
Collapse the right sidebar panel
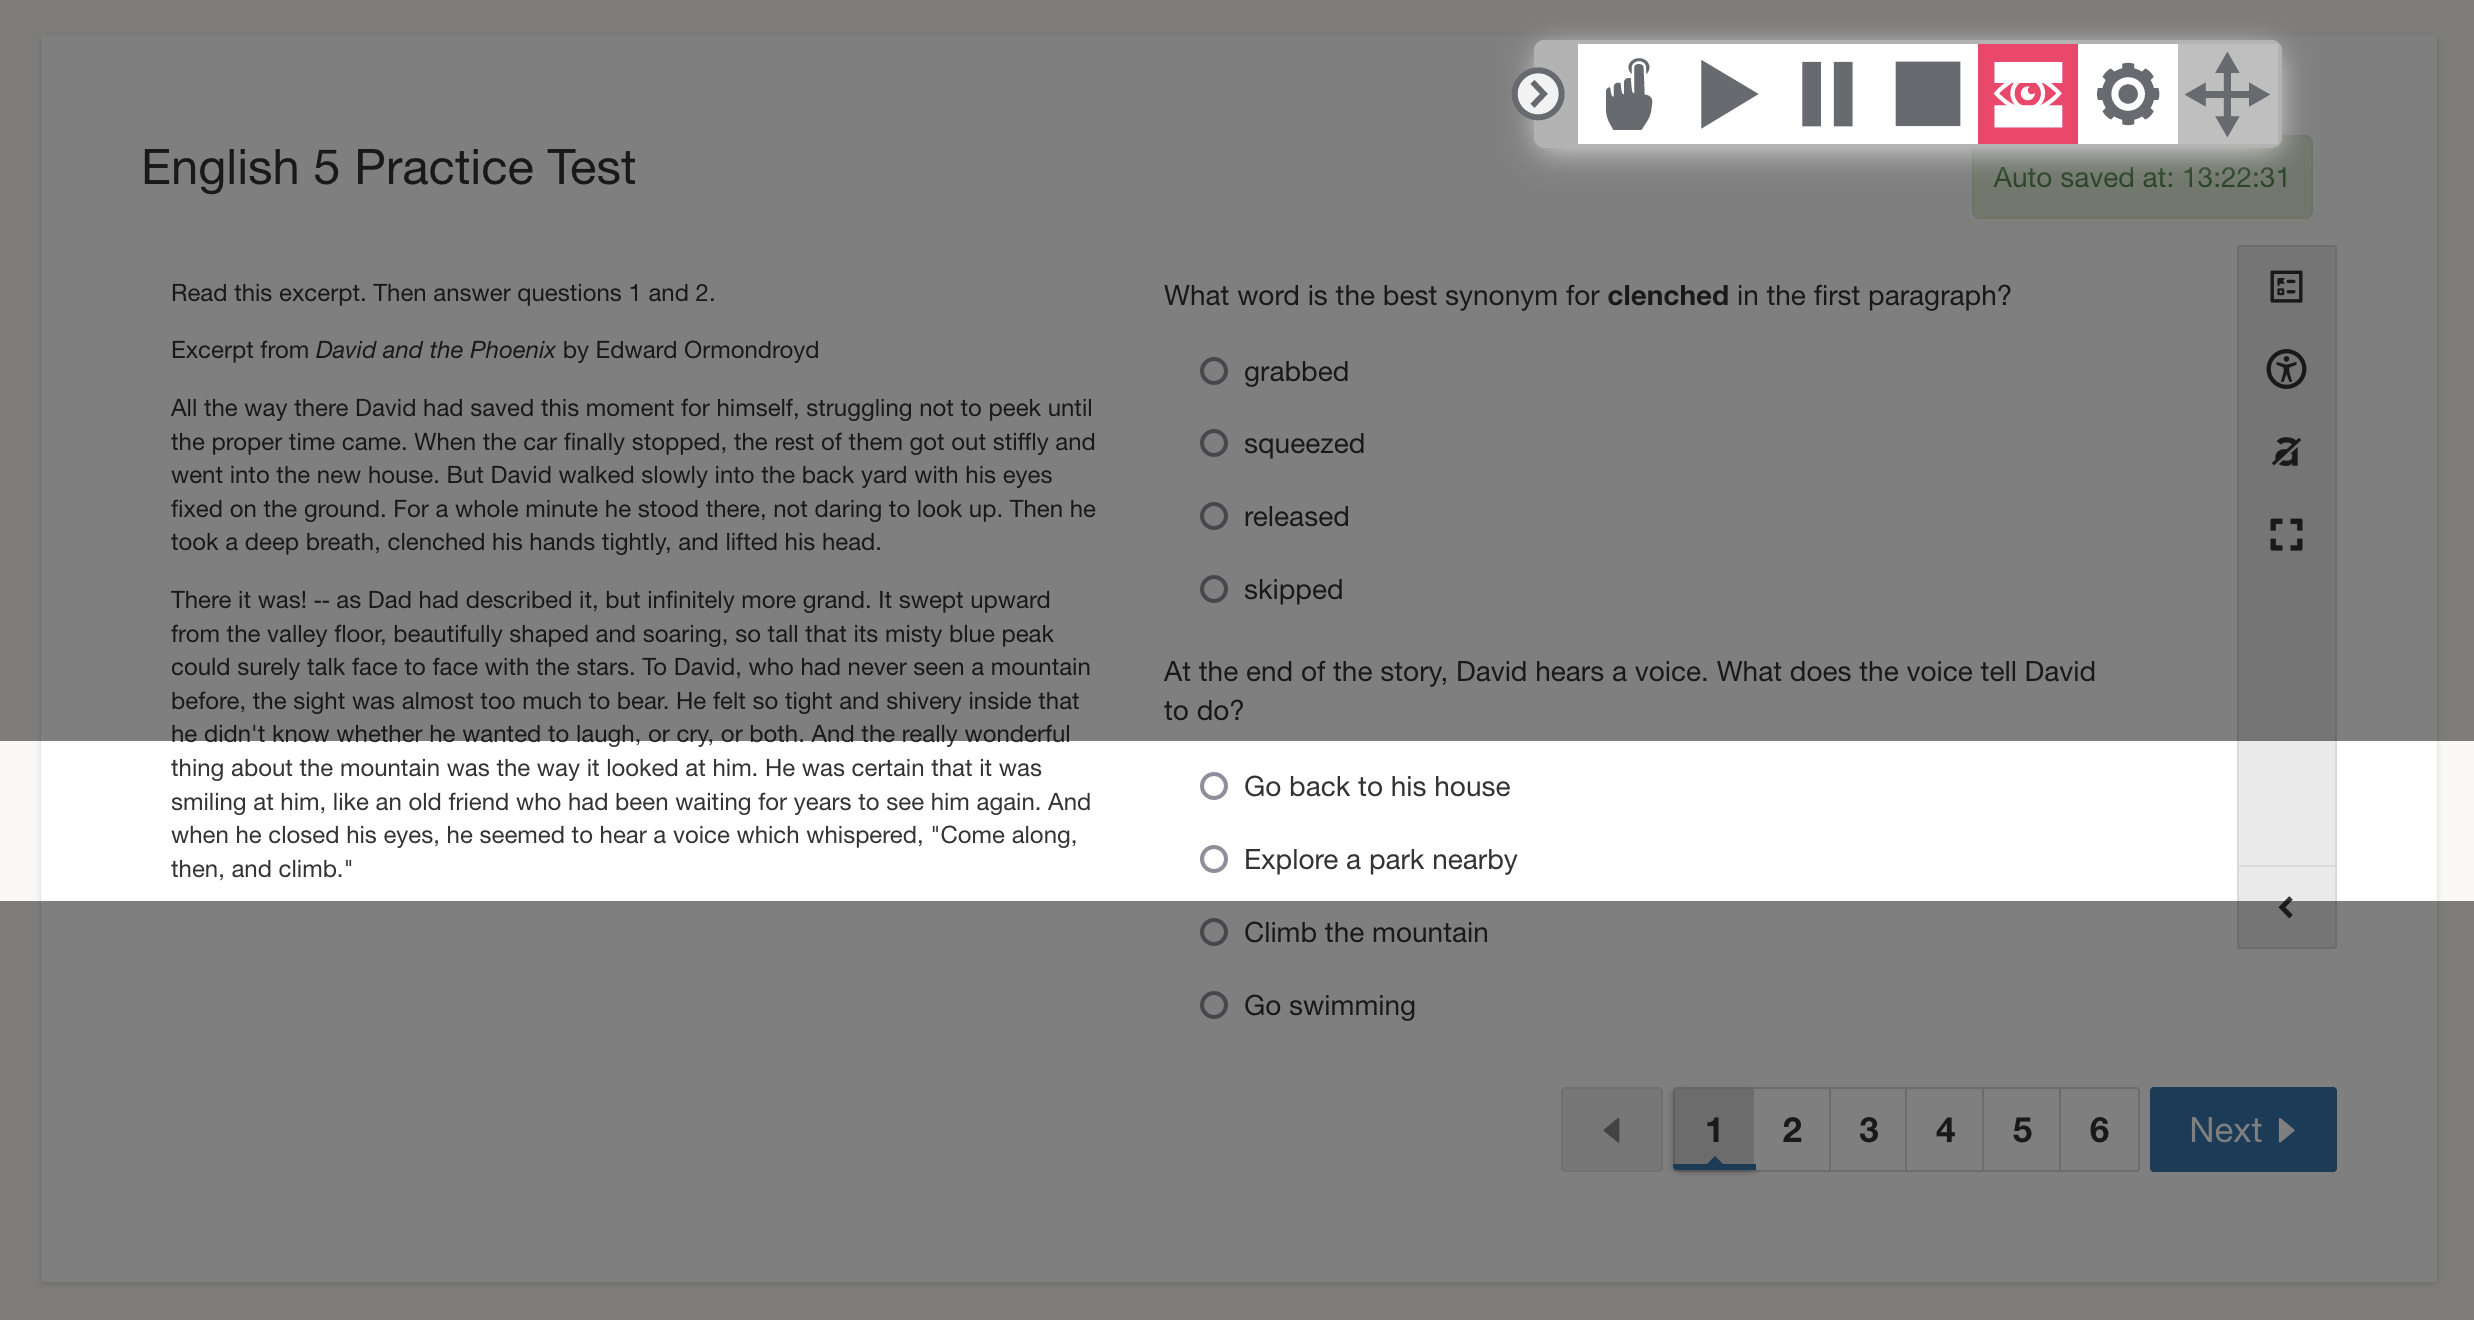pos(2287,907)
